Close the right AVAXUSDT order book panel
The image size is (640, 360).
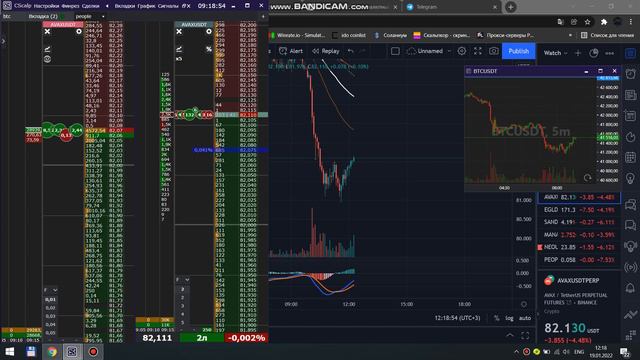(179, 31)
